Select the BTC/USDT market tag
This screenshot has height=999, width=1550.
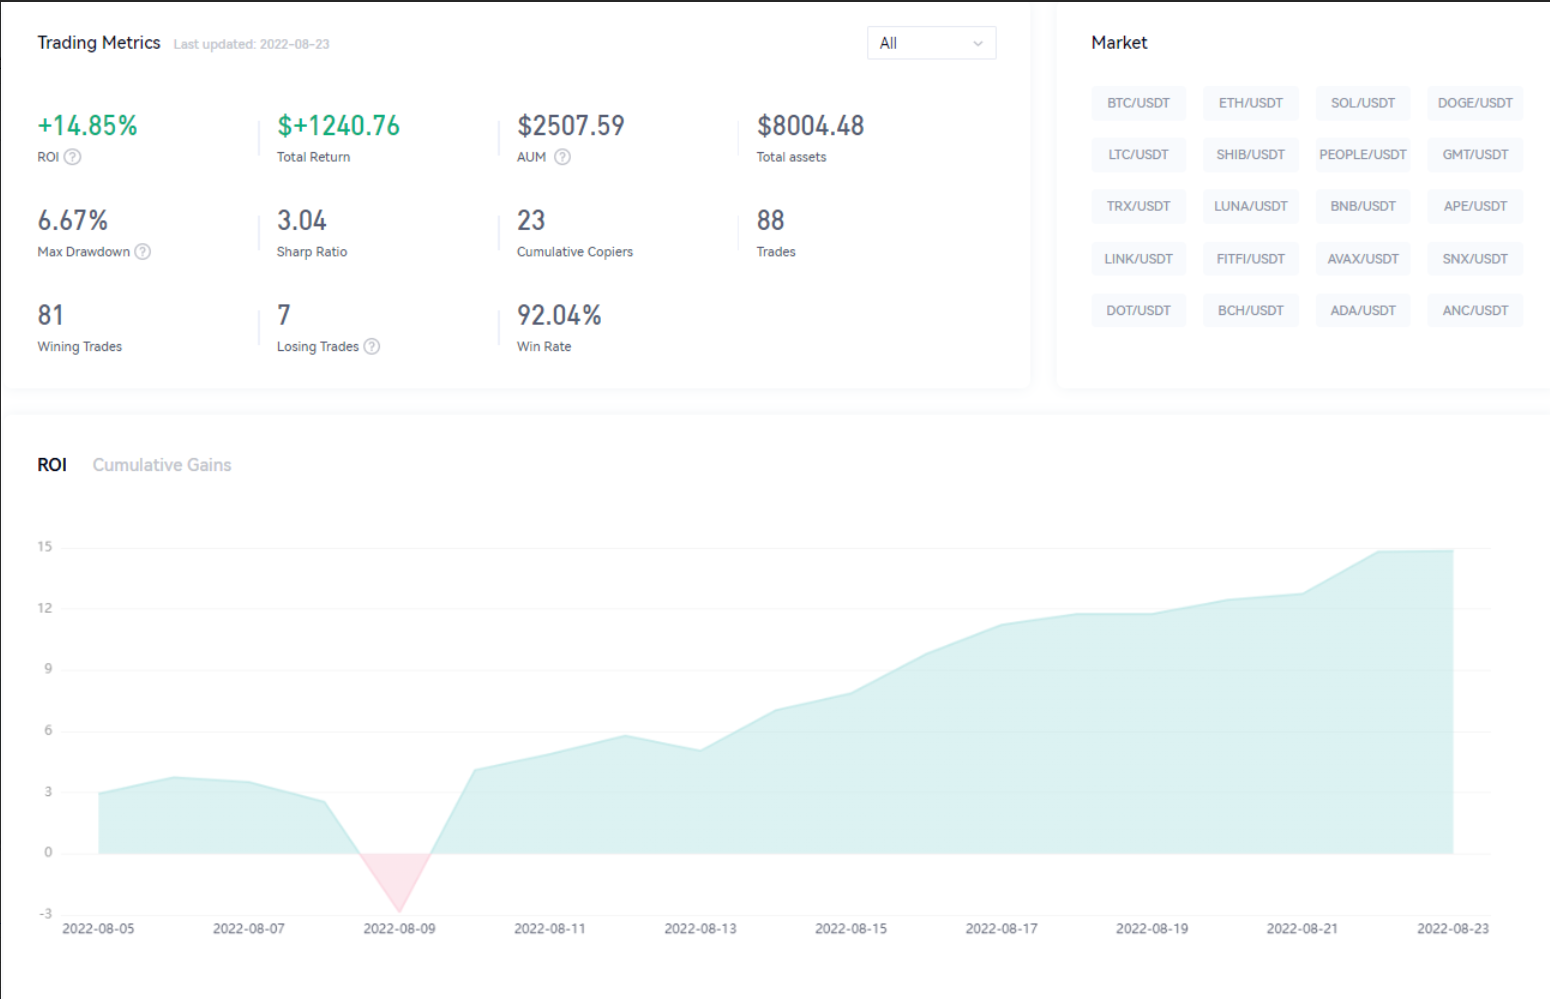tap(1138, 103)
